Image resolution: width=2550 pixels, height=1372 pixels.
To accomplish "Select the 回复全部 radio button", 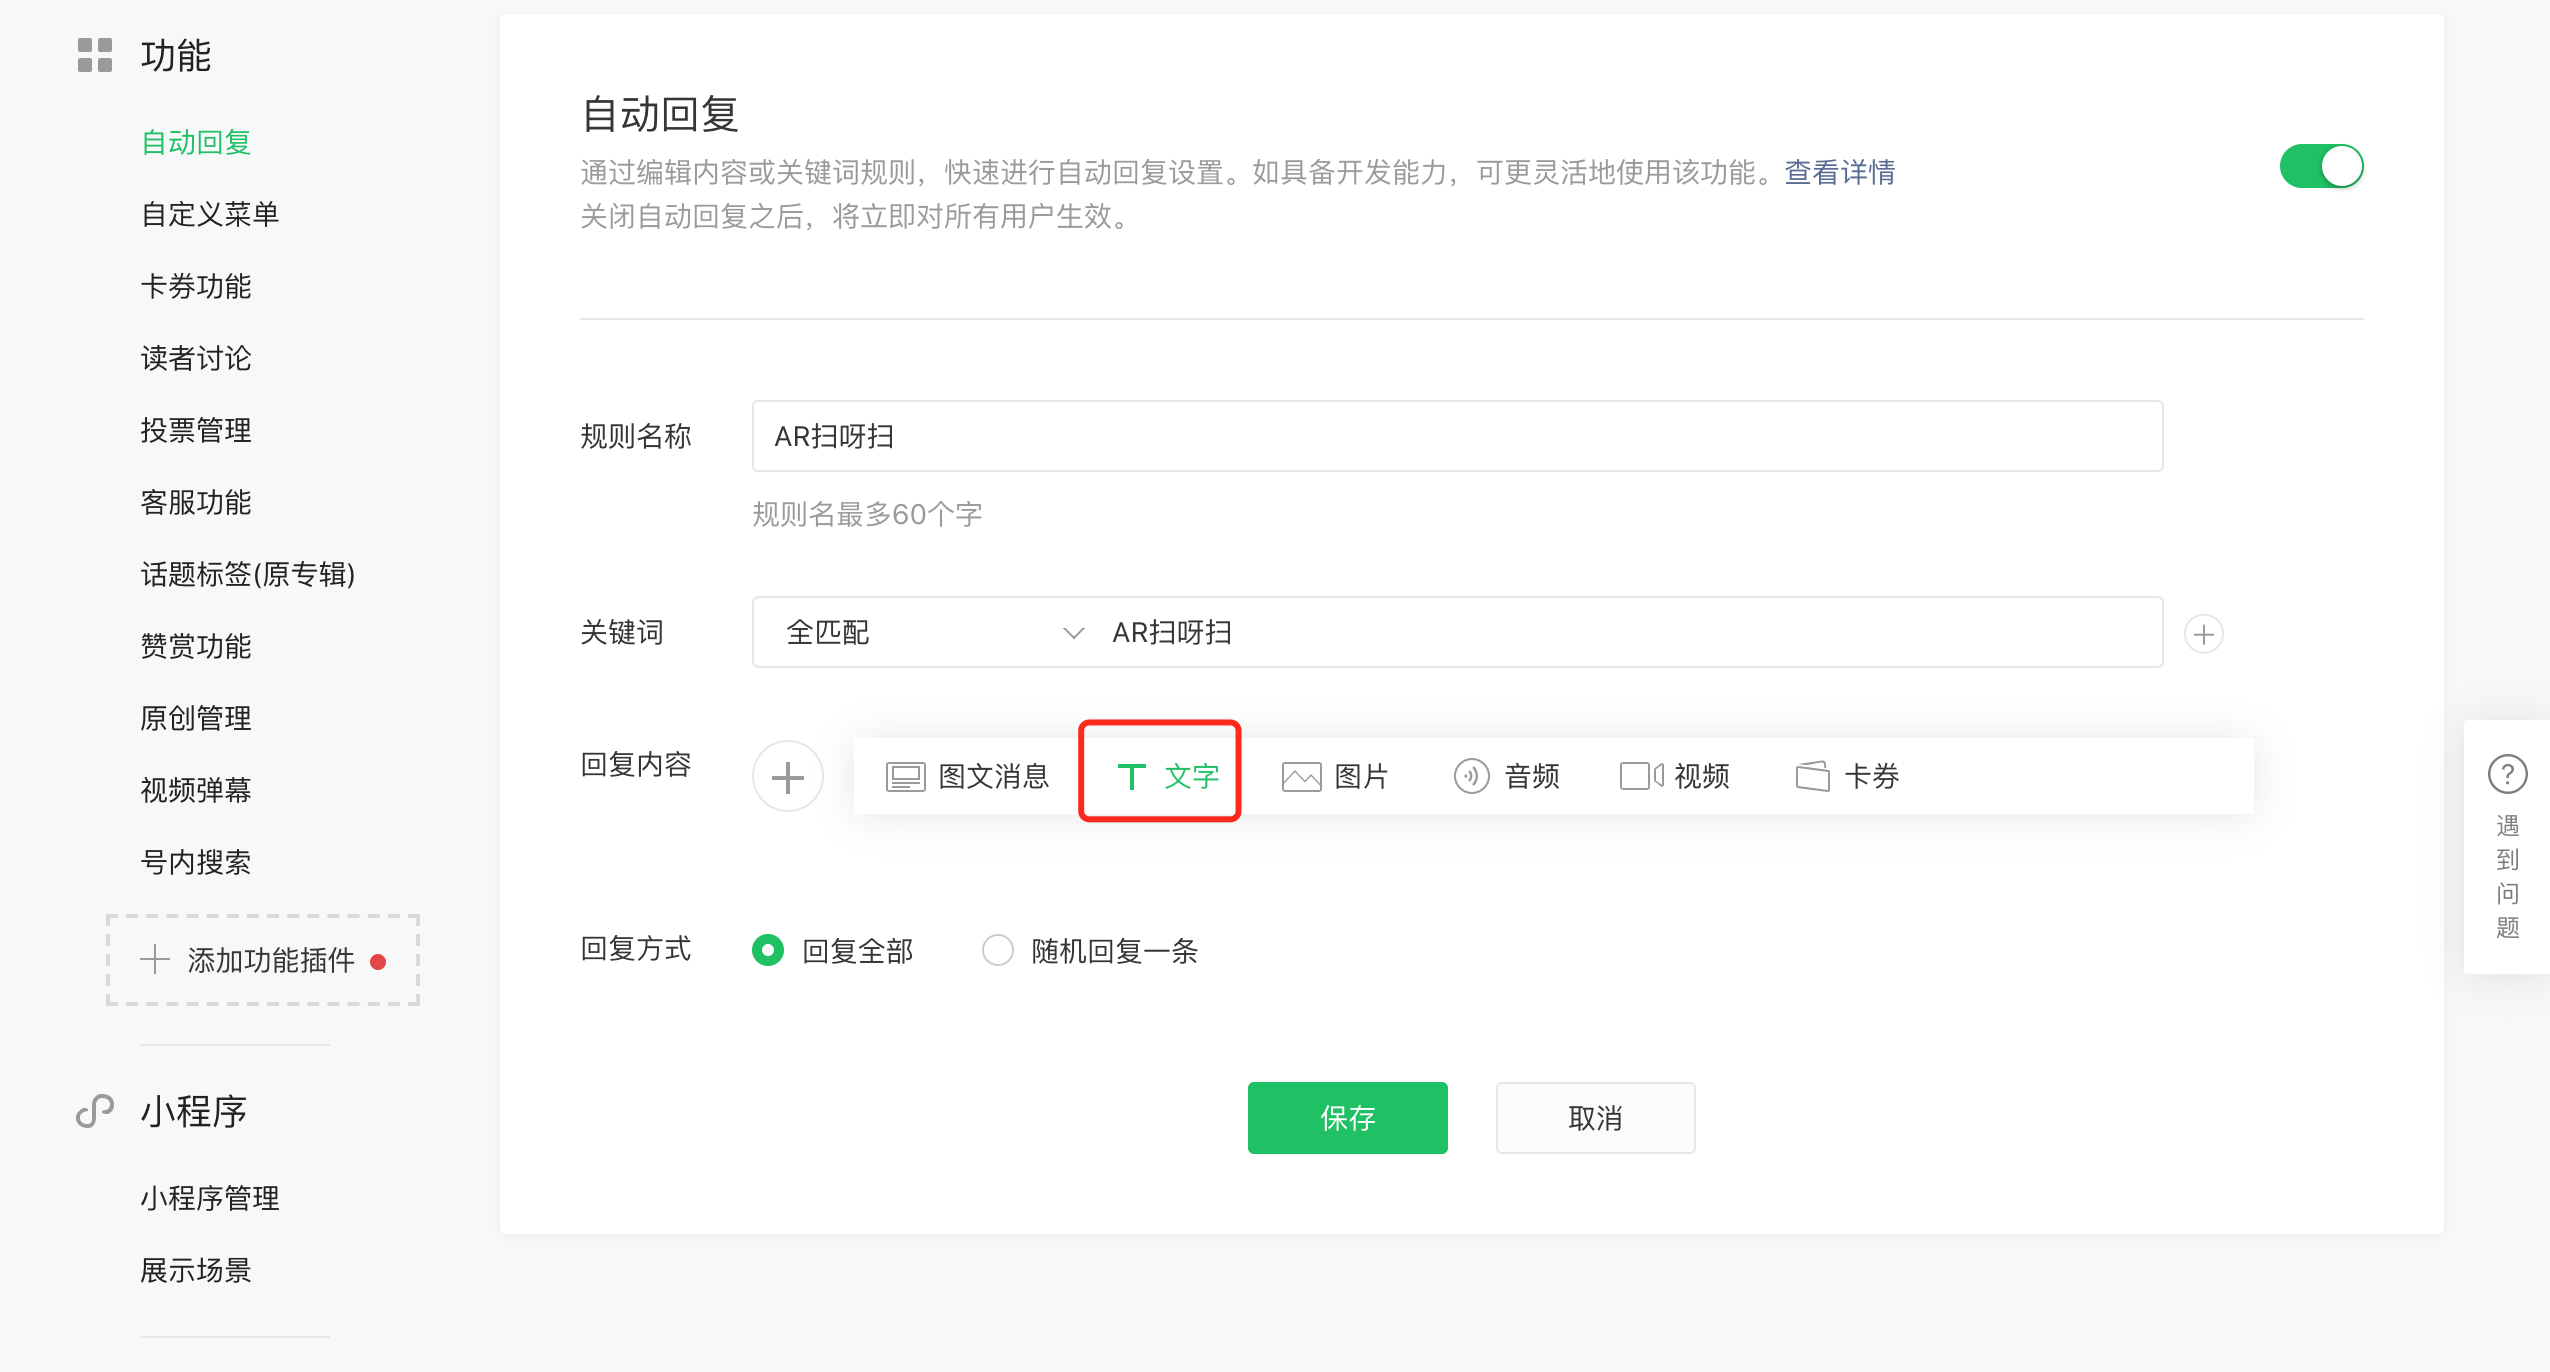I will (768, 950).
